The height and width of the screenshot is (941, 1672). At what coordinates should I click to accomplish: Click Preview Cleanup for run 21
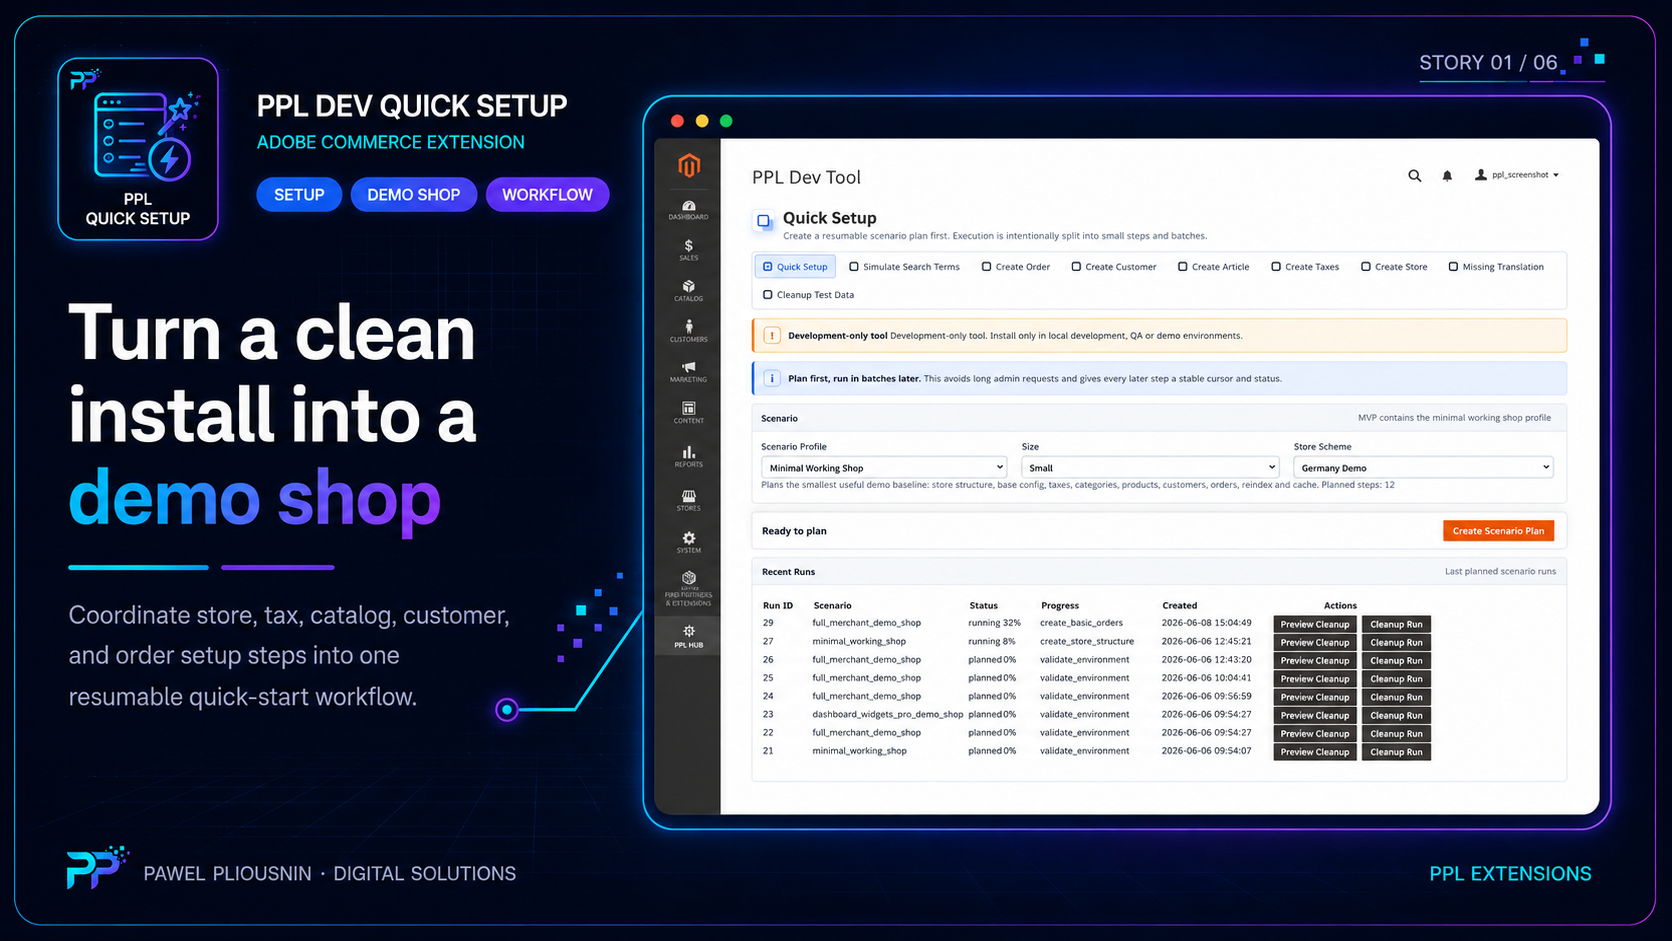1314,752
